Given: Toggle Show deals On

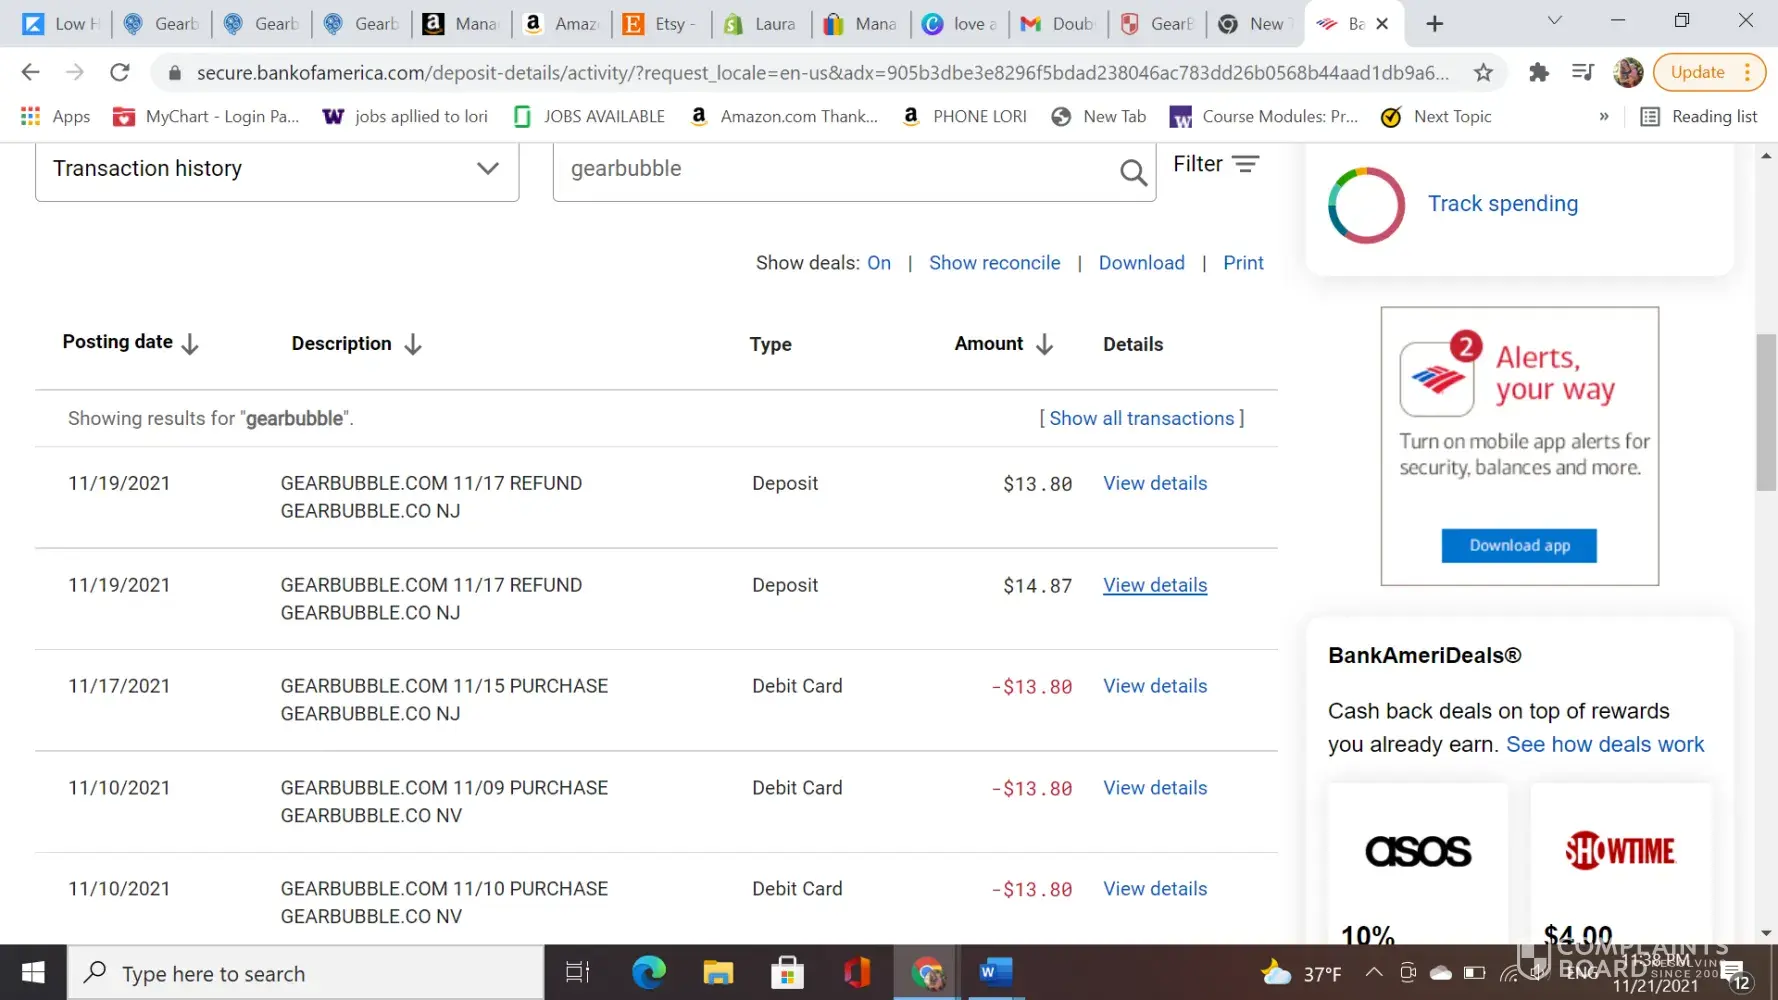Looking at the screenshot, I should [x=879, y=263].
